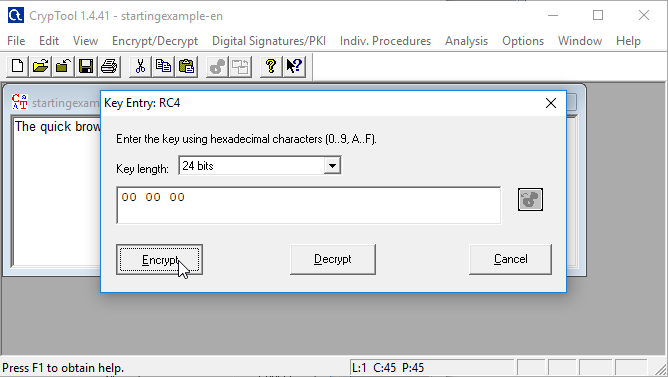Open a file with the folder icon
668x377 pixels.
(40, 66)
